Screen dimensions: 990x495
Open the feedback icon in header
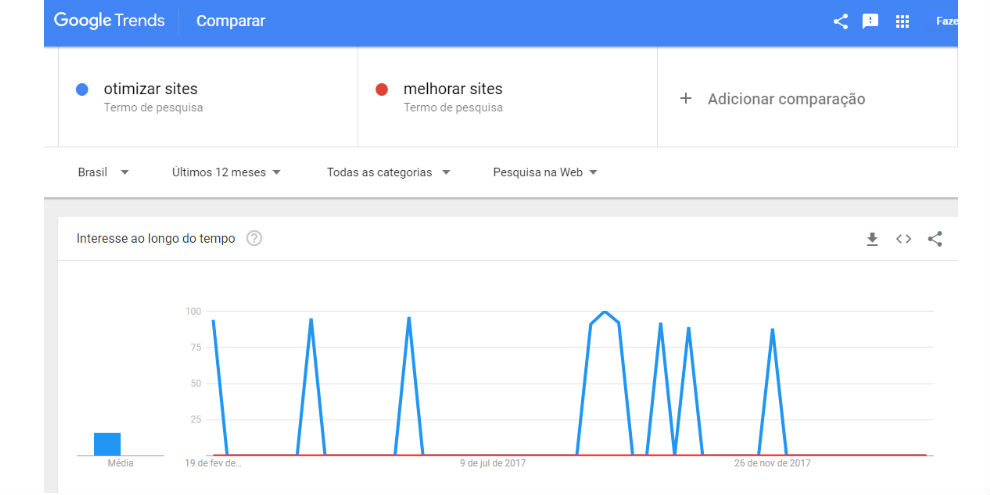[x=871, y=21]
